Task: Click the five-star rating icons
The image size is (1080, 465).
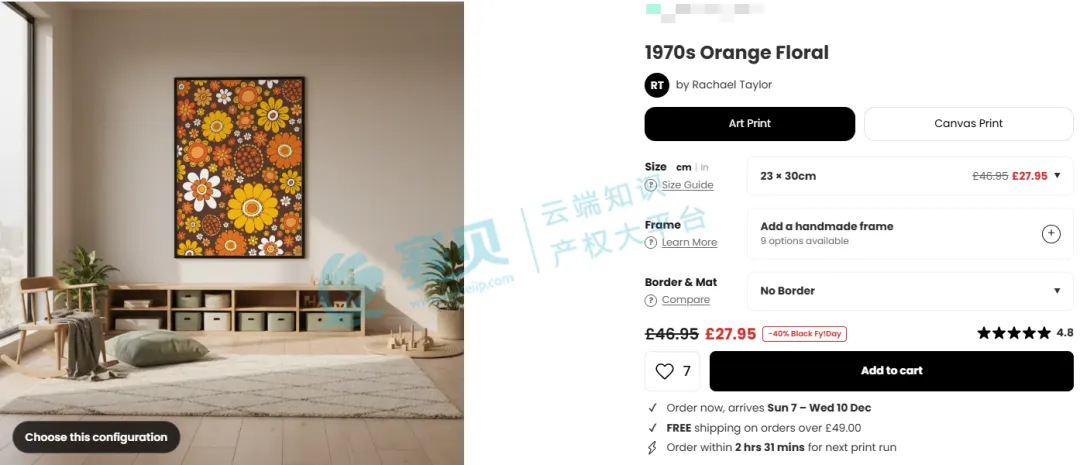Action: [1014, 333]
